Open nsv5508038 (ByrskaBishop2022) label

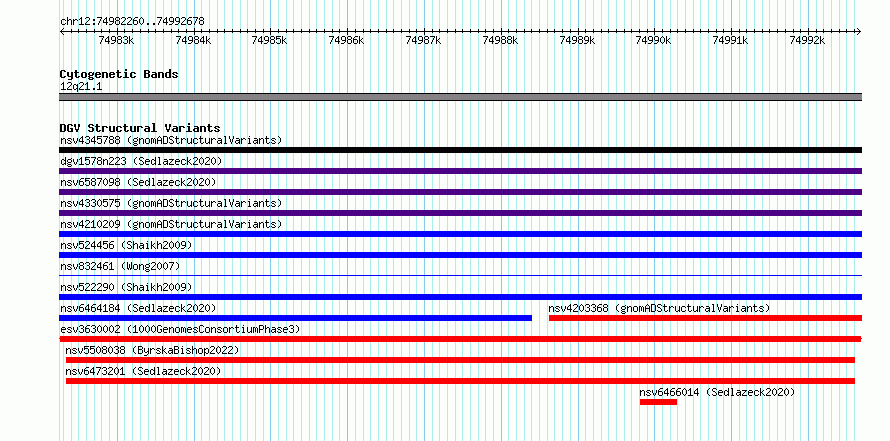pos(153,350)
